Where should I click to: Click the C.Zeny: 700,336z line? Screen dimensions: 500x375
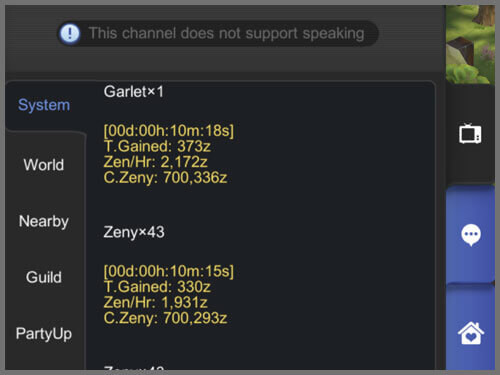click(x=165, y=177)
